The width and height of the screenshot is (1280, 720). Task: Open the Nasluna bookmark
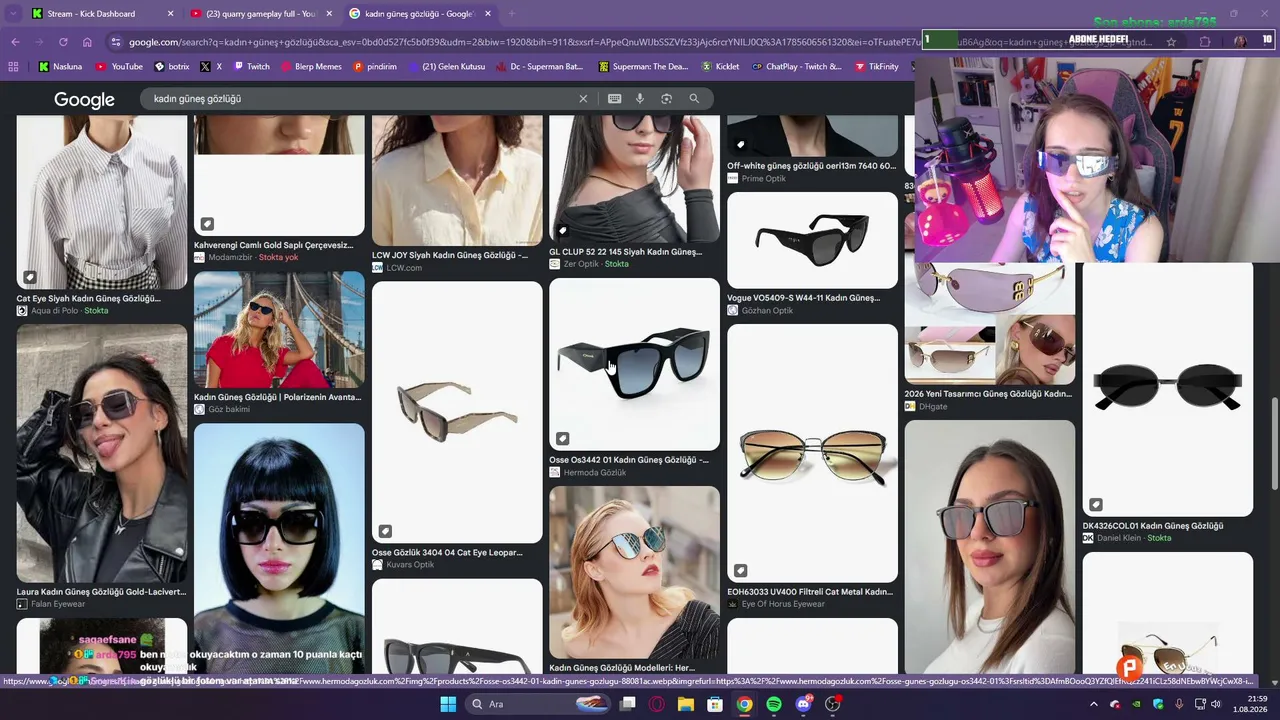[60, 67]
